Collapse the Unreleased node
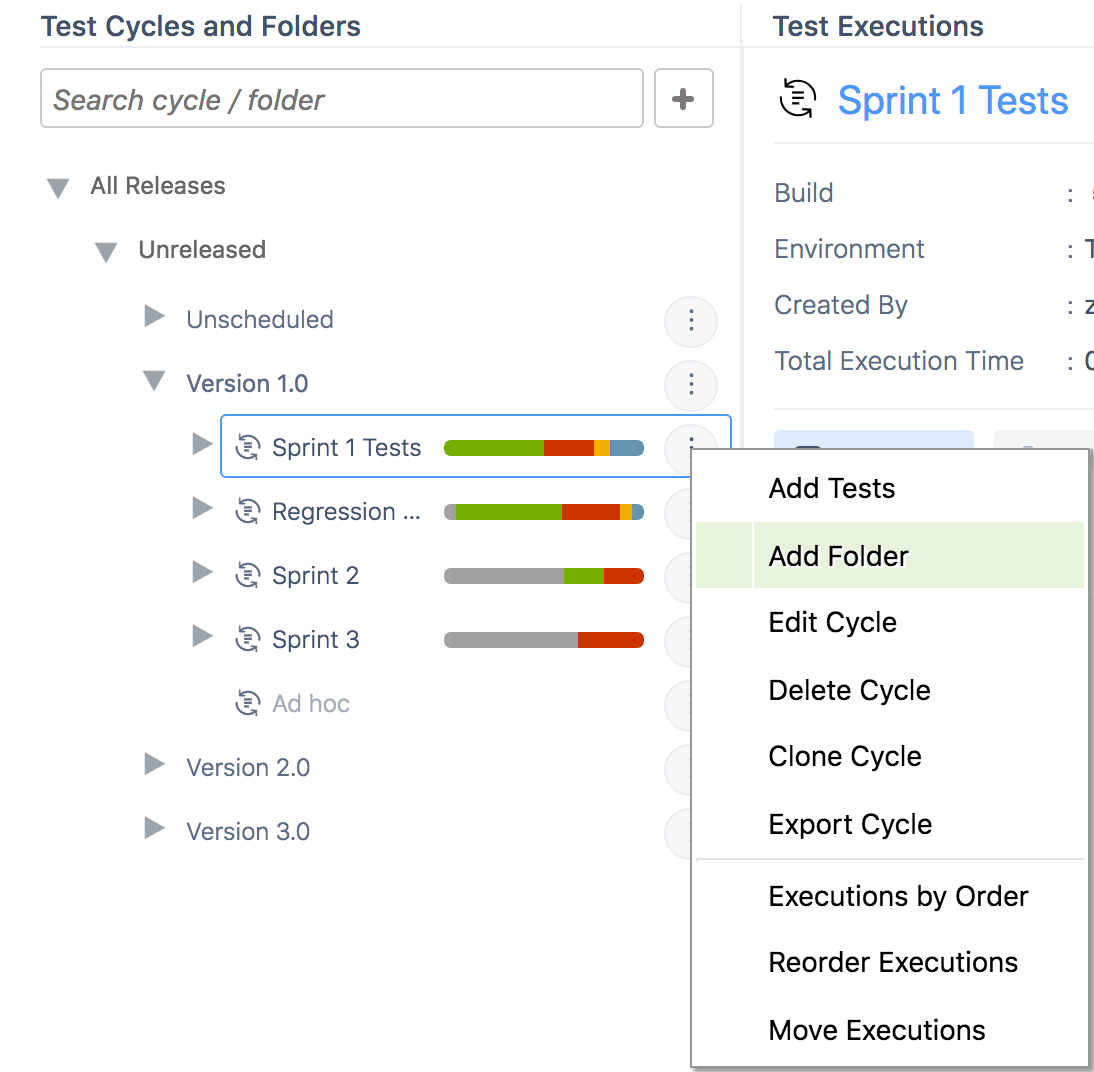The height and width of the screenshot is (1072, 1094). click(106, 252)
